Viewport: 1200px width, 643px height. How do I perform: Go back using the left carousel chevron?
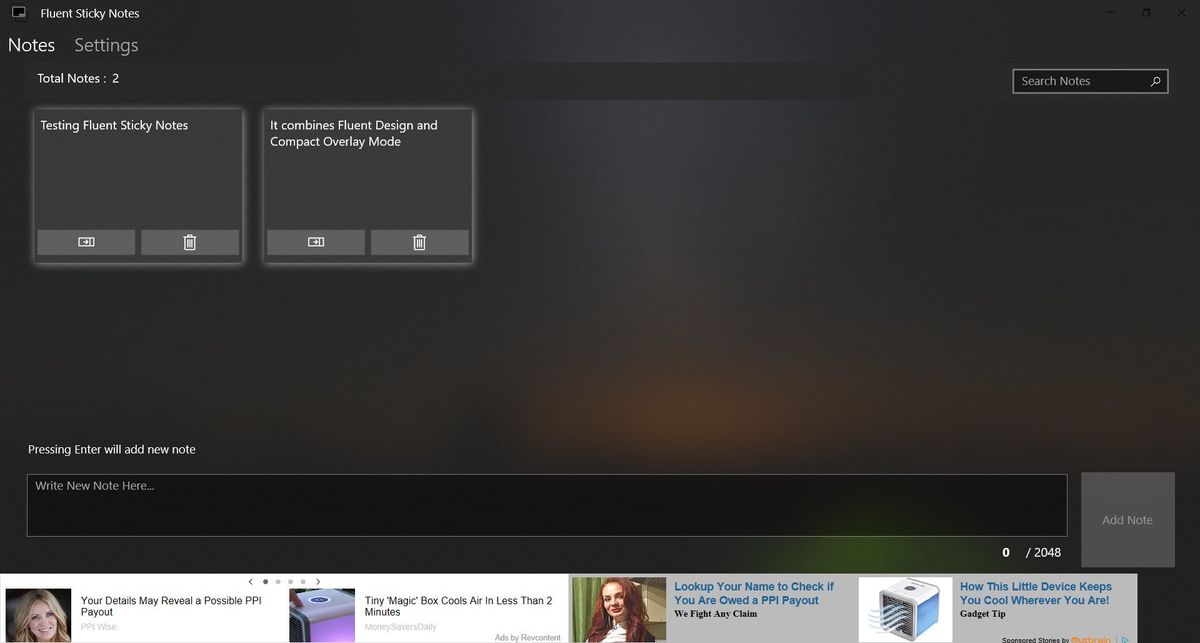[250, 581]
